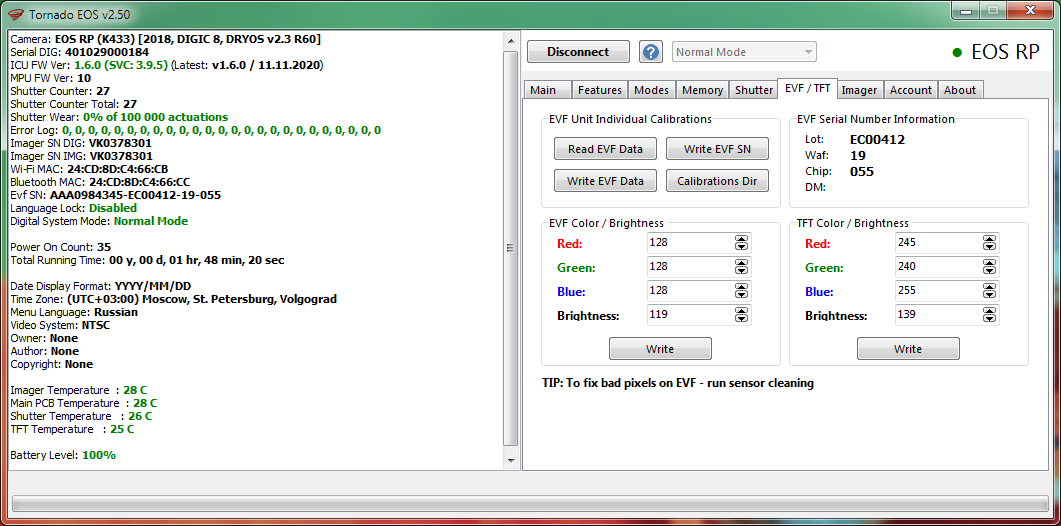Open the Calibrations Dir button
1061x526 pixels.
pos(717,181)
